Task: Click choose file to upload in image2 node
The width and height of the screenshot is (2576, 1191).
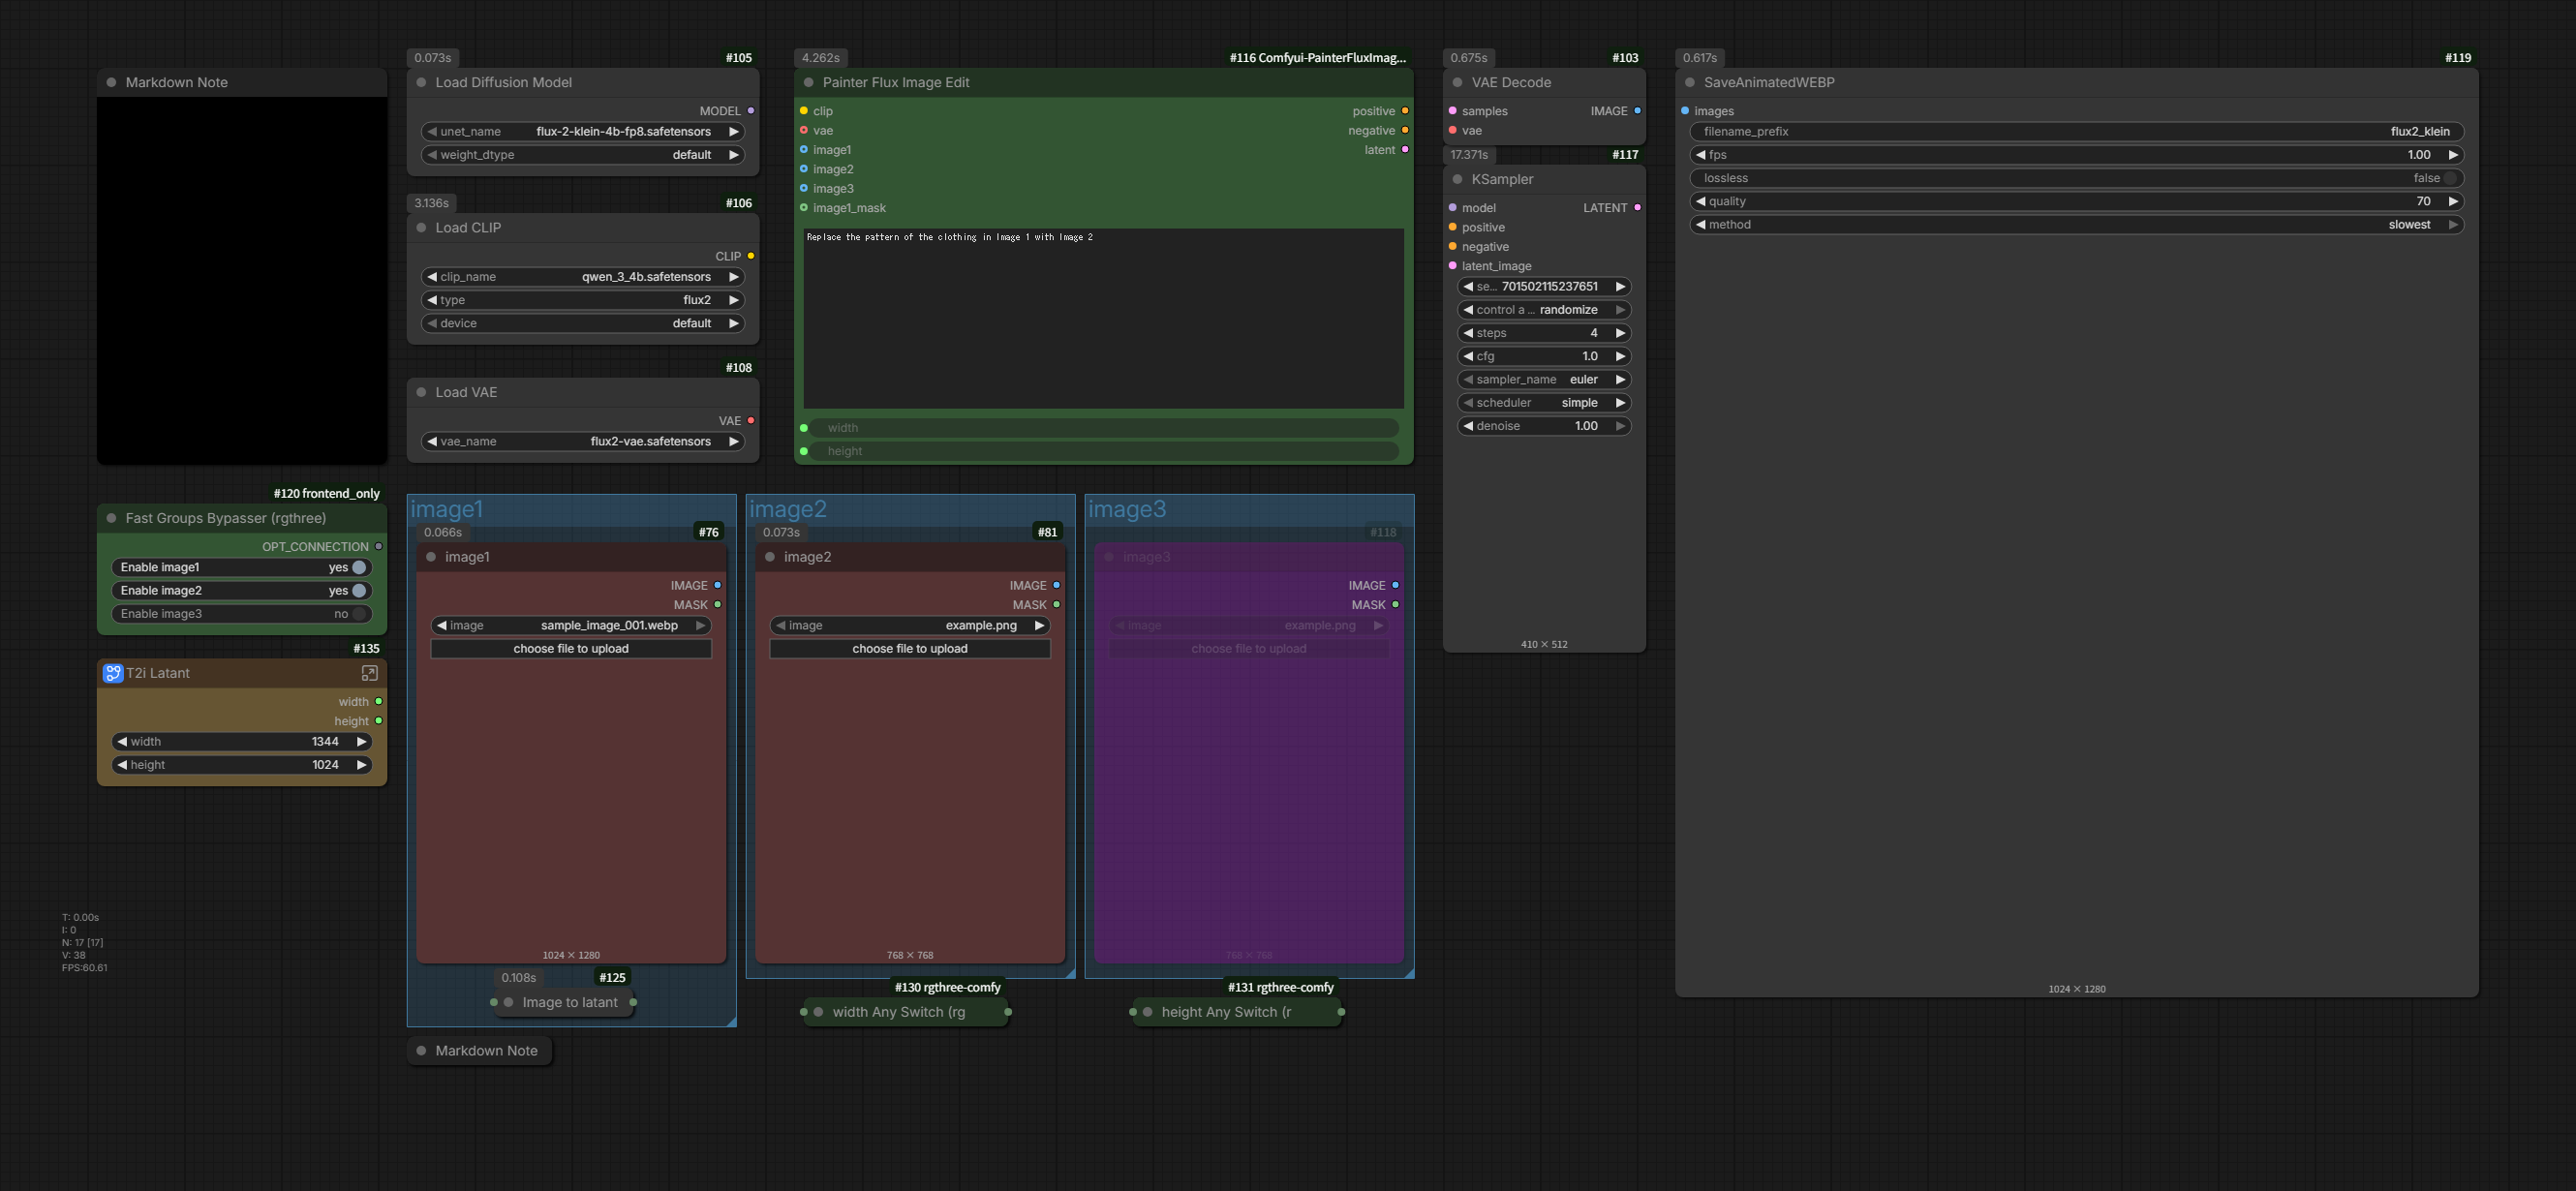Action: click(x=909, y=649)
